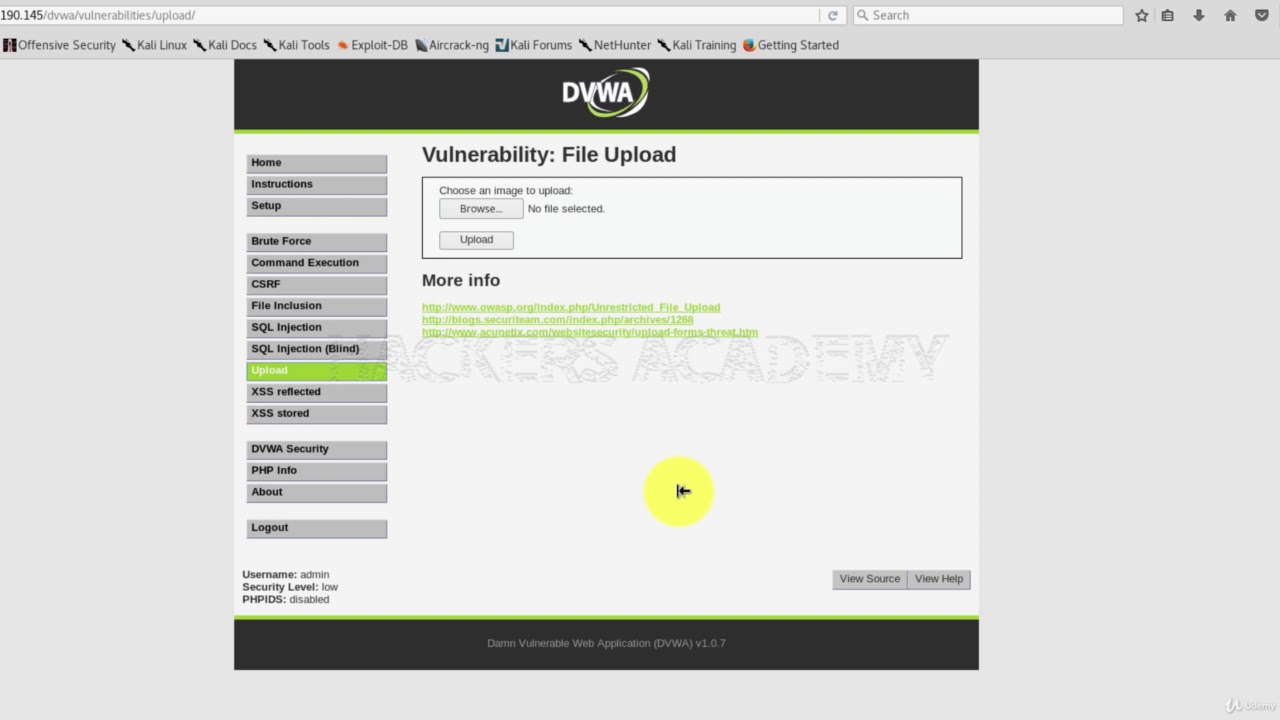The height and width of the screenshot is (720, 1280).
Task: Click the 'More info' heading
Action: pyautogui.click(x=461, y=281)
